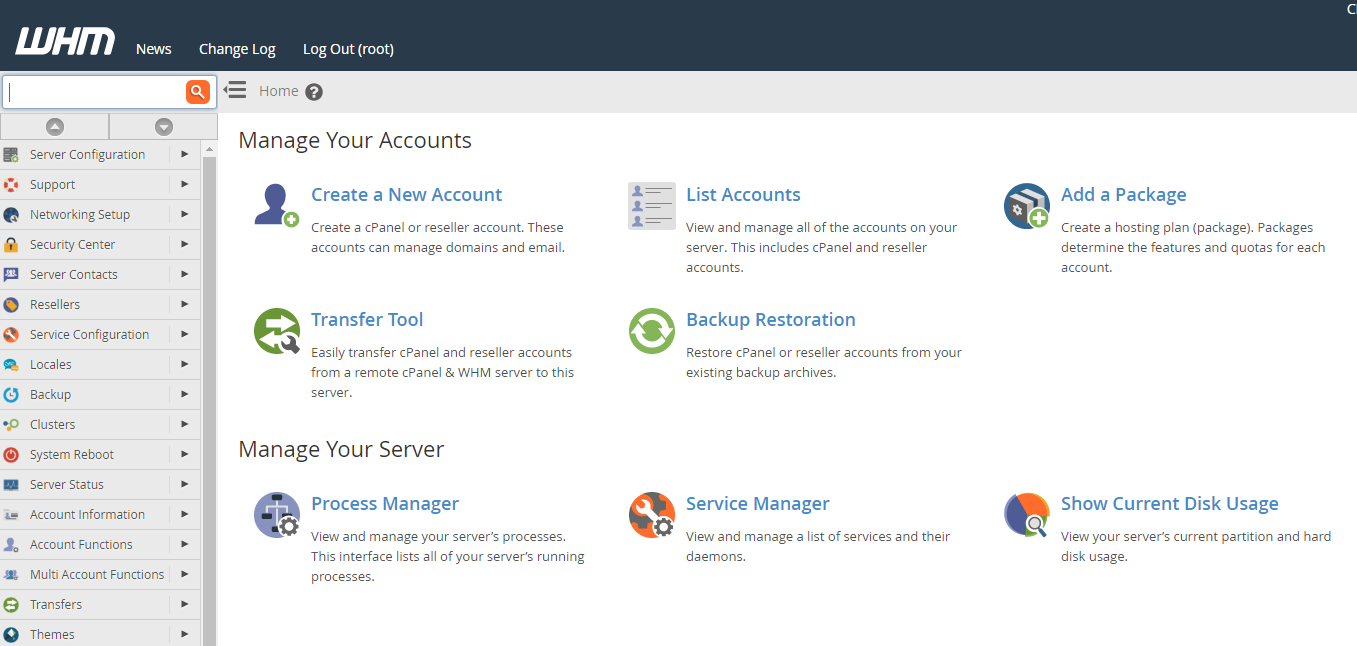Image resolution: width=1357 pixels, height=646 pixels.
Task: Click the sidebar expand-all down arrow
Action: coord(164,127)
